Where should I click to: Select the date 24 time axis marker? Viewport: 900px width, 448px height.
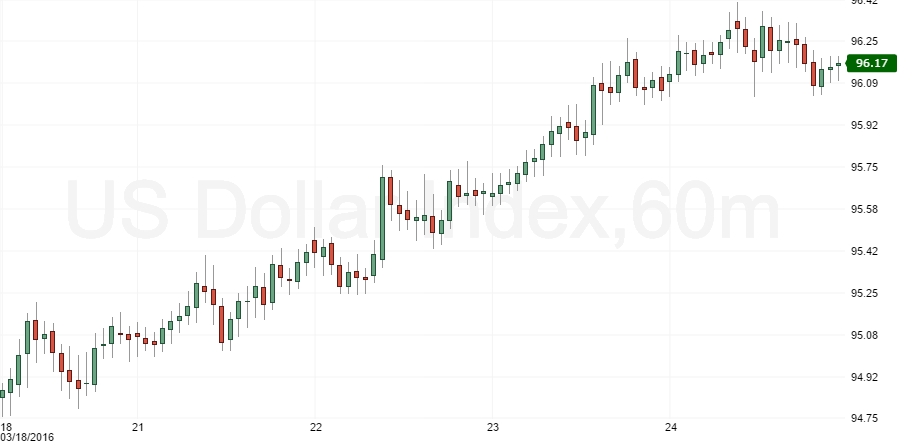point(671,427)
